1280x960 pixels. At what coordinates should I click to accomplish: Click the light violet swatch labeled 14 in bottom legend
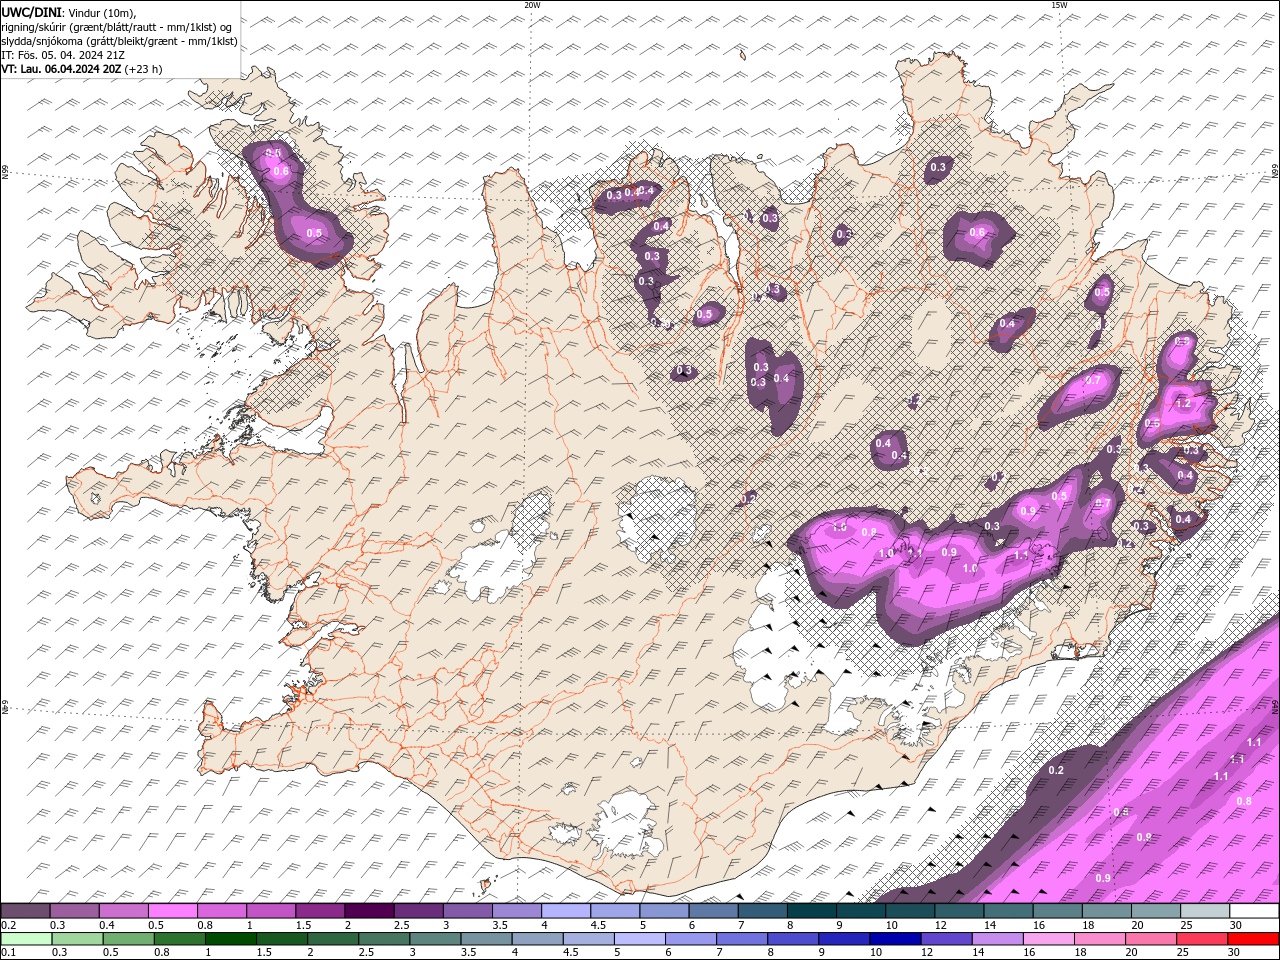pyautogui.click(x=996, y=939)
